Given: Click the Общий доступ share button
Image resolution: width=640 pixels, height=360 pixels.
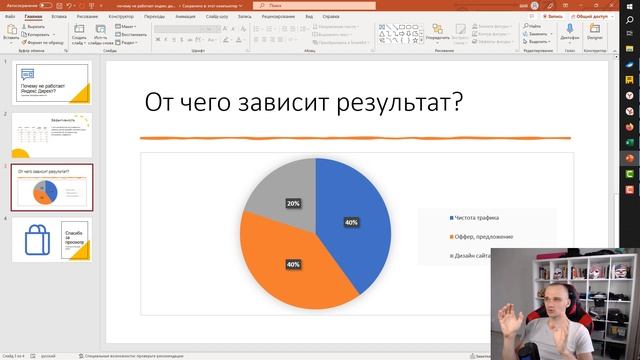Looking at the screenshot, I should [x=589, y=16].
